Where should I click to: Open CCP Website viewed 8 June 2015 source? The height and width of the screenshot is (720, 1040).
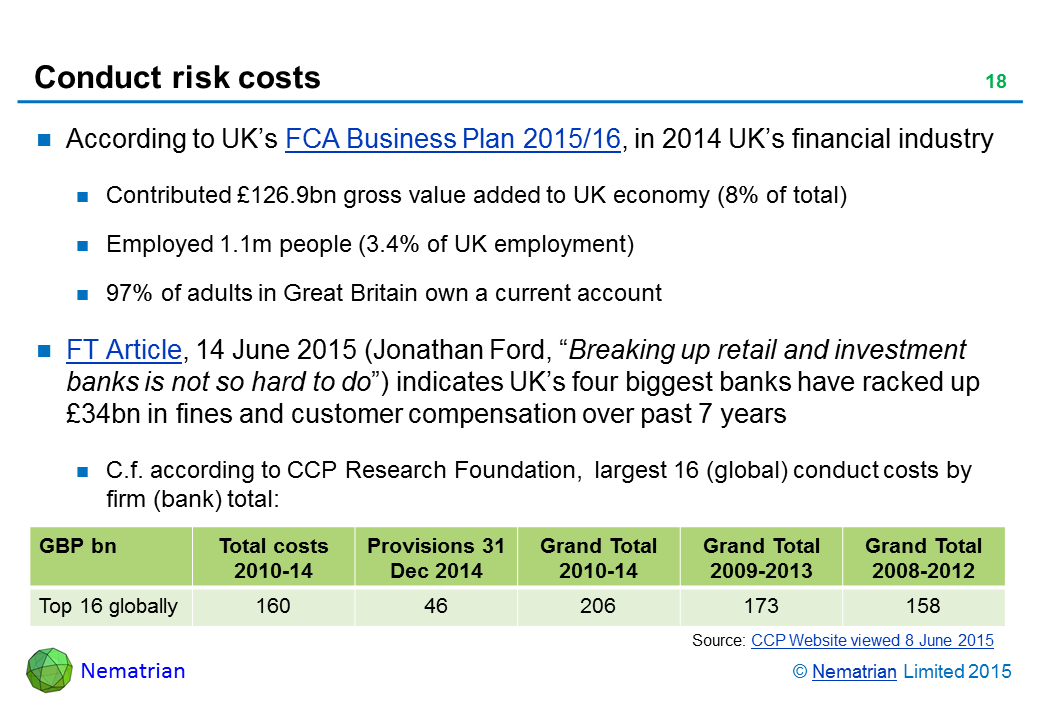tap(872, 640)
